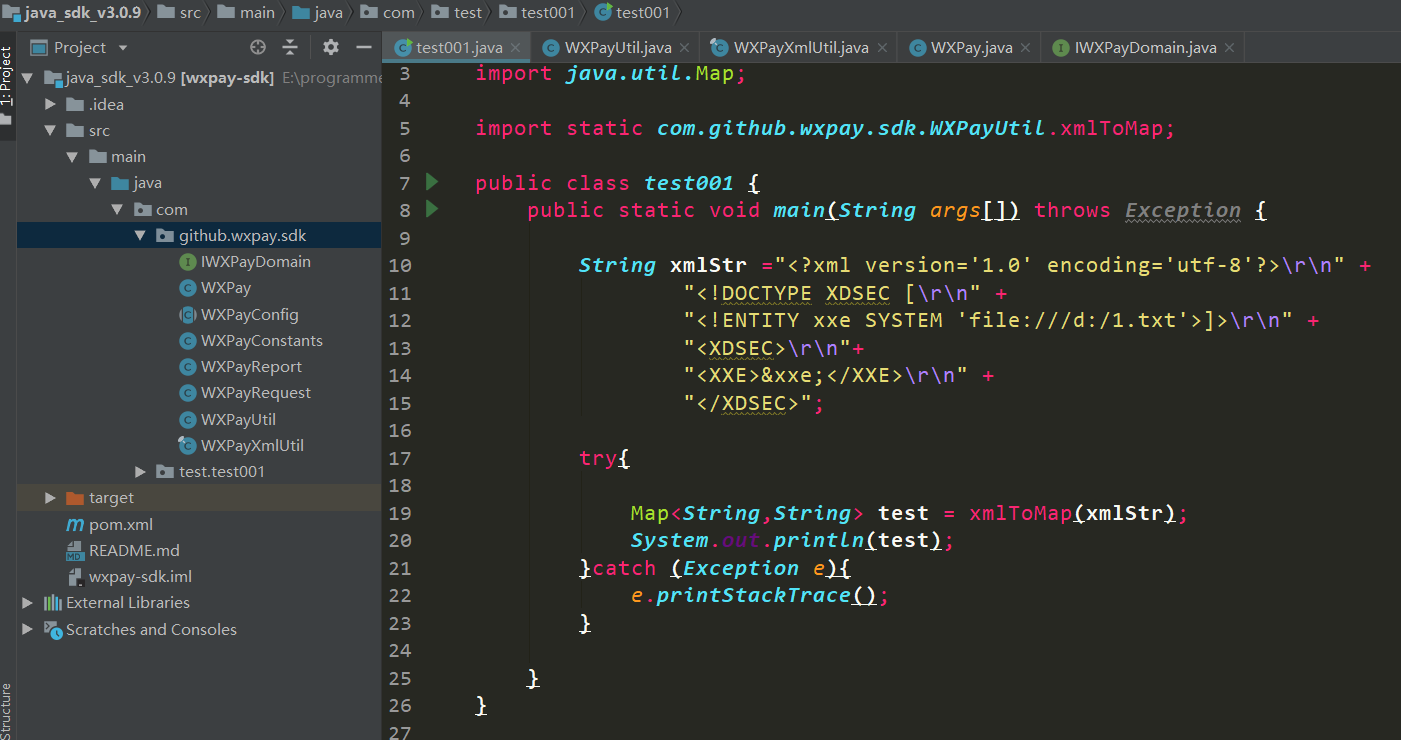This screenshot has width=1401, height=740.
Task: Close the WXPayUtil.java tab
Action: (684, 48)
